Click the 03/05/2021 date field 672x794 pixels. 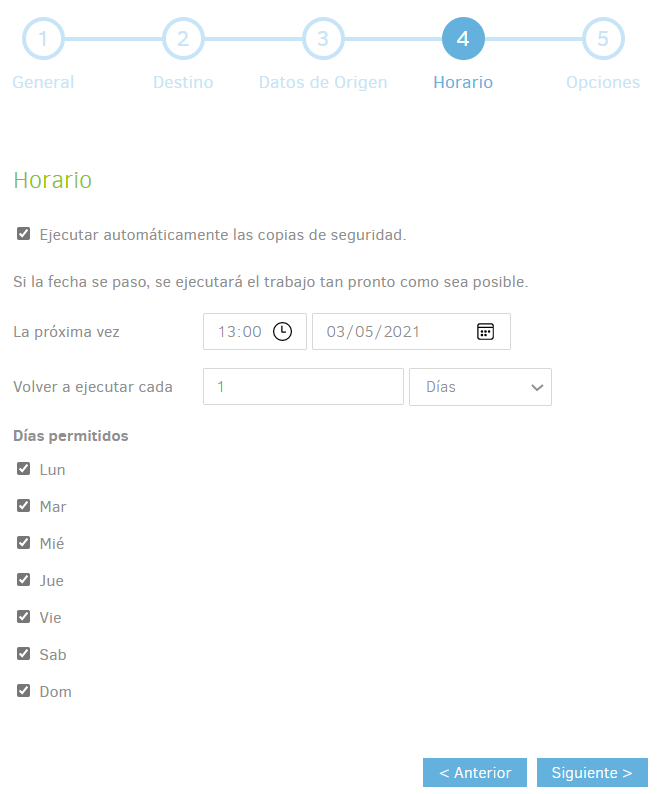(x=395, y=332)
